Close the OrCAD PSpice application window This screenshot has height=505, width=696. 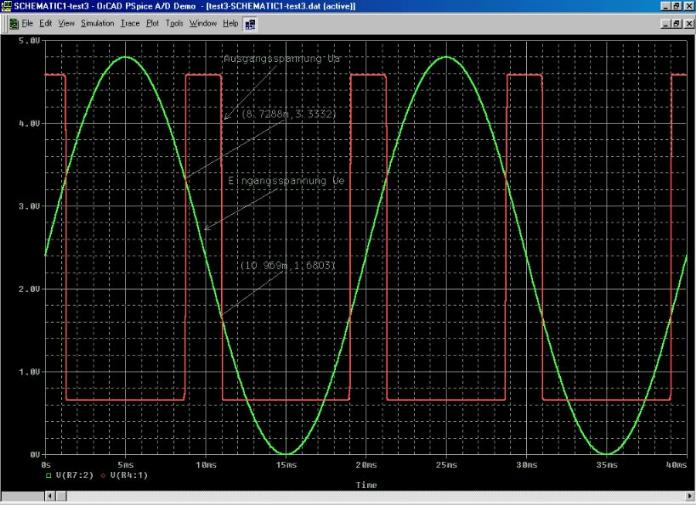689,6
